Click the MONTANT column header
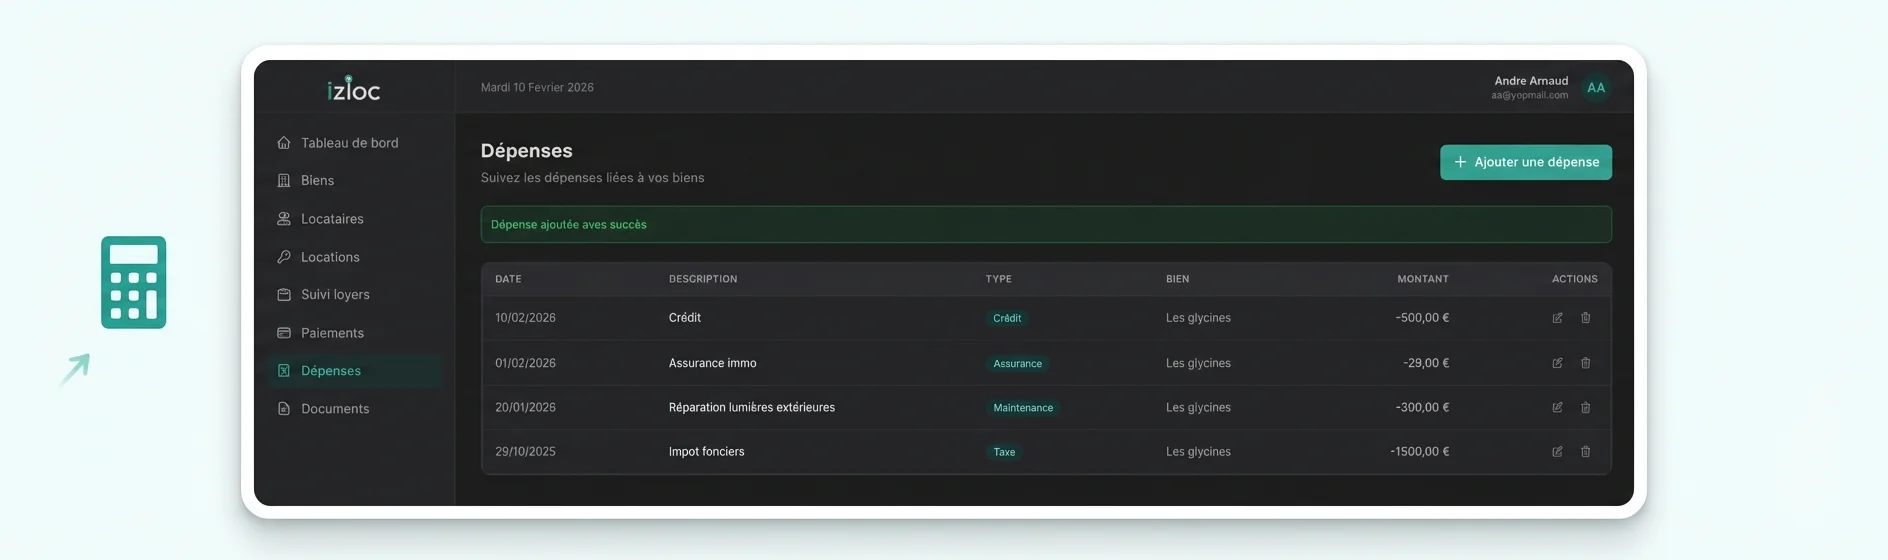Screen dimensions: 1888x560 click(x=1423, y=279)
